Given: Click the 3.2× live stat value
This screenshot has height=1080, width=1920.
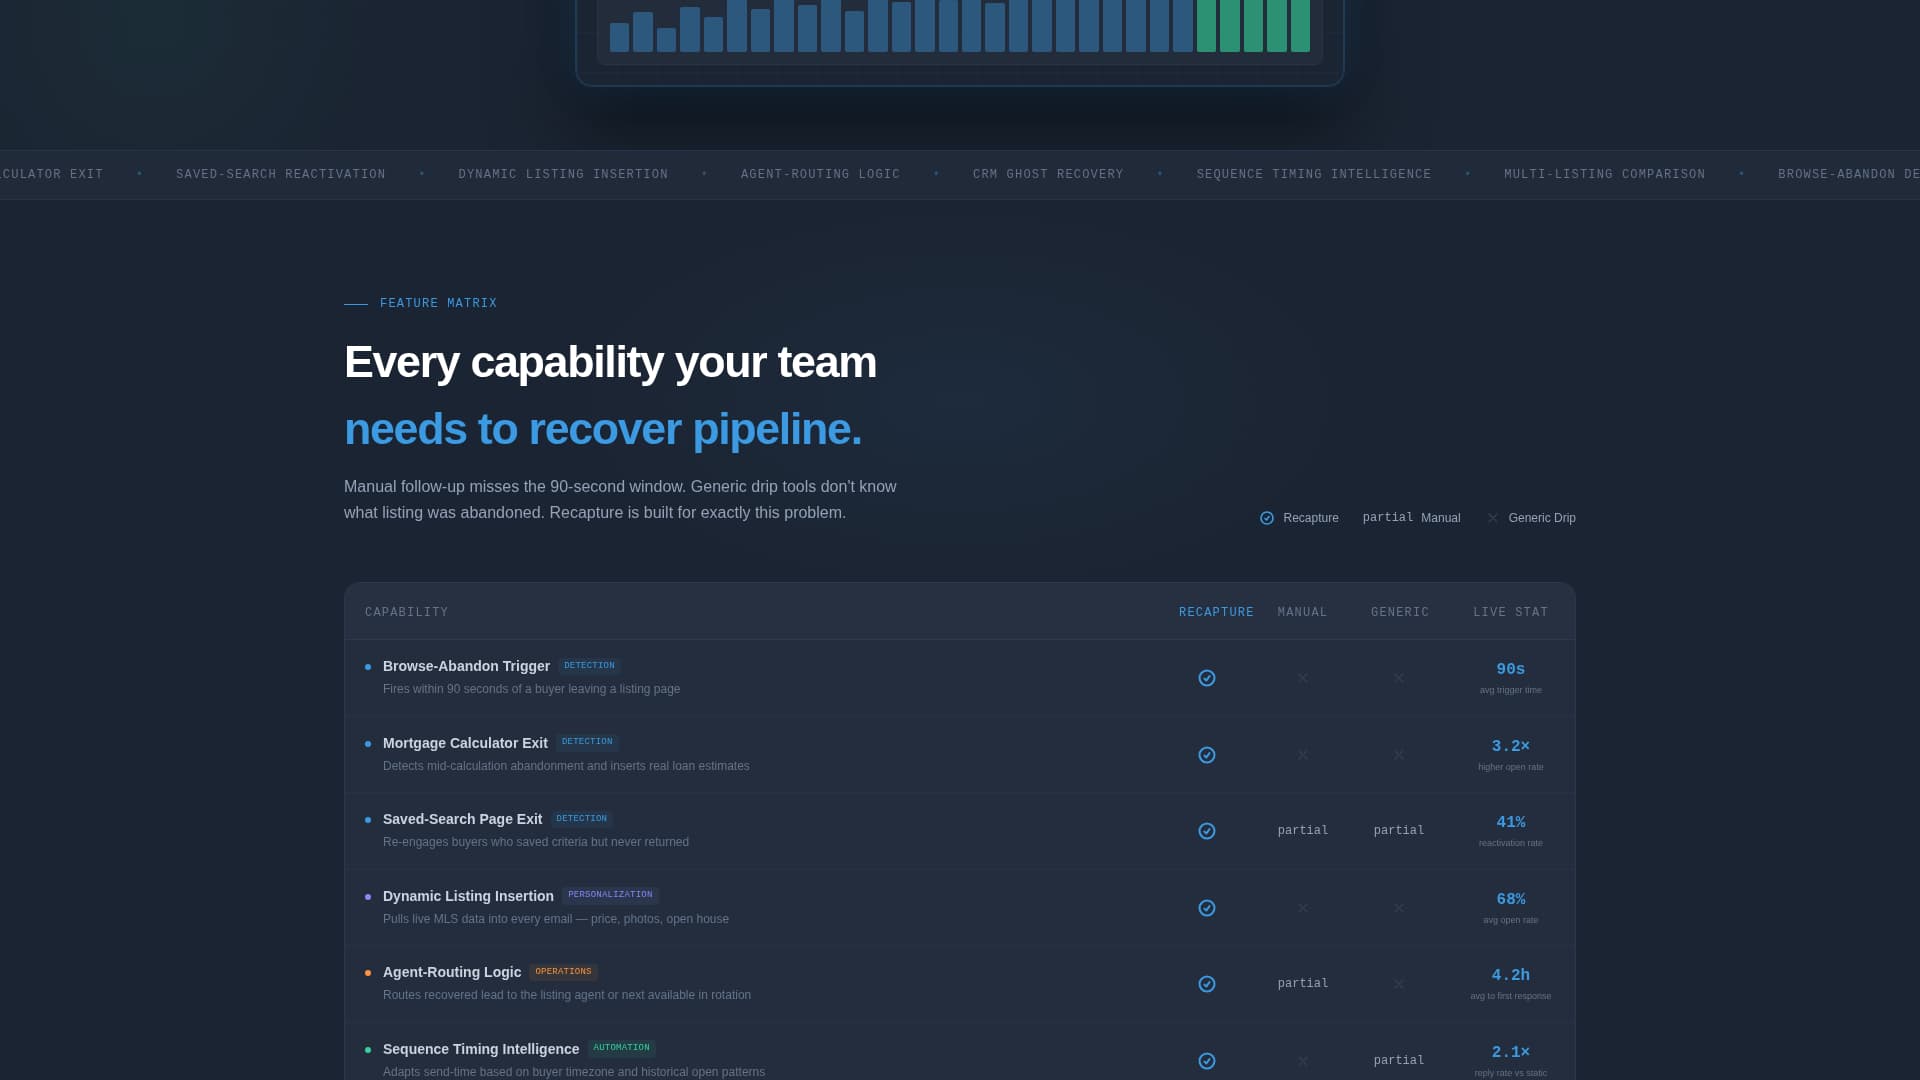Looking at the screenshot, I should (1511, 746).
